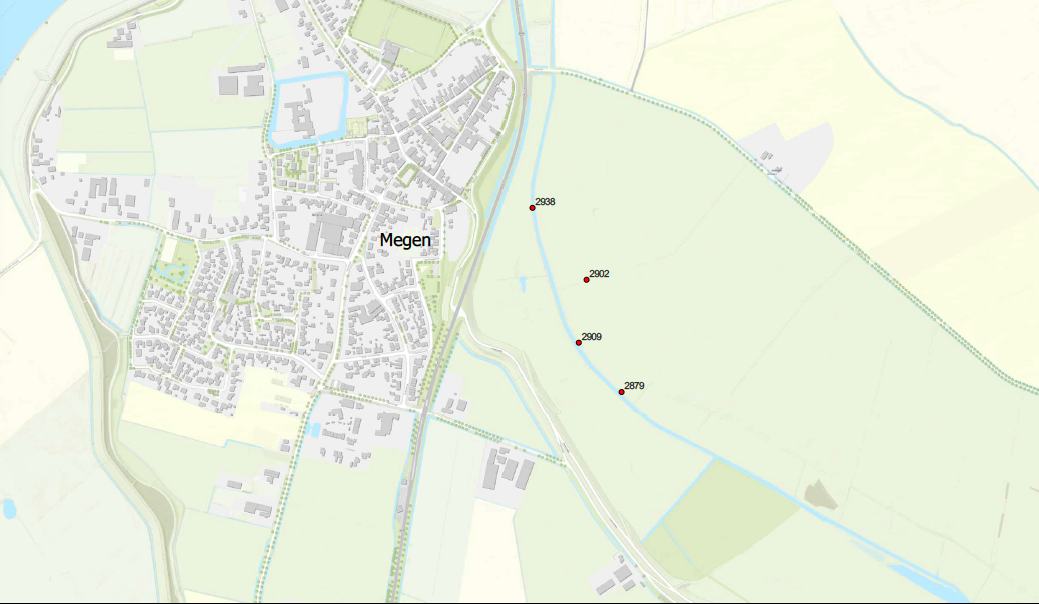
Task: Click the 2879 number label
Action: [634, 385]
